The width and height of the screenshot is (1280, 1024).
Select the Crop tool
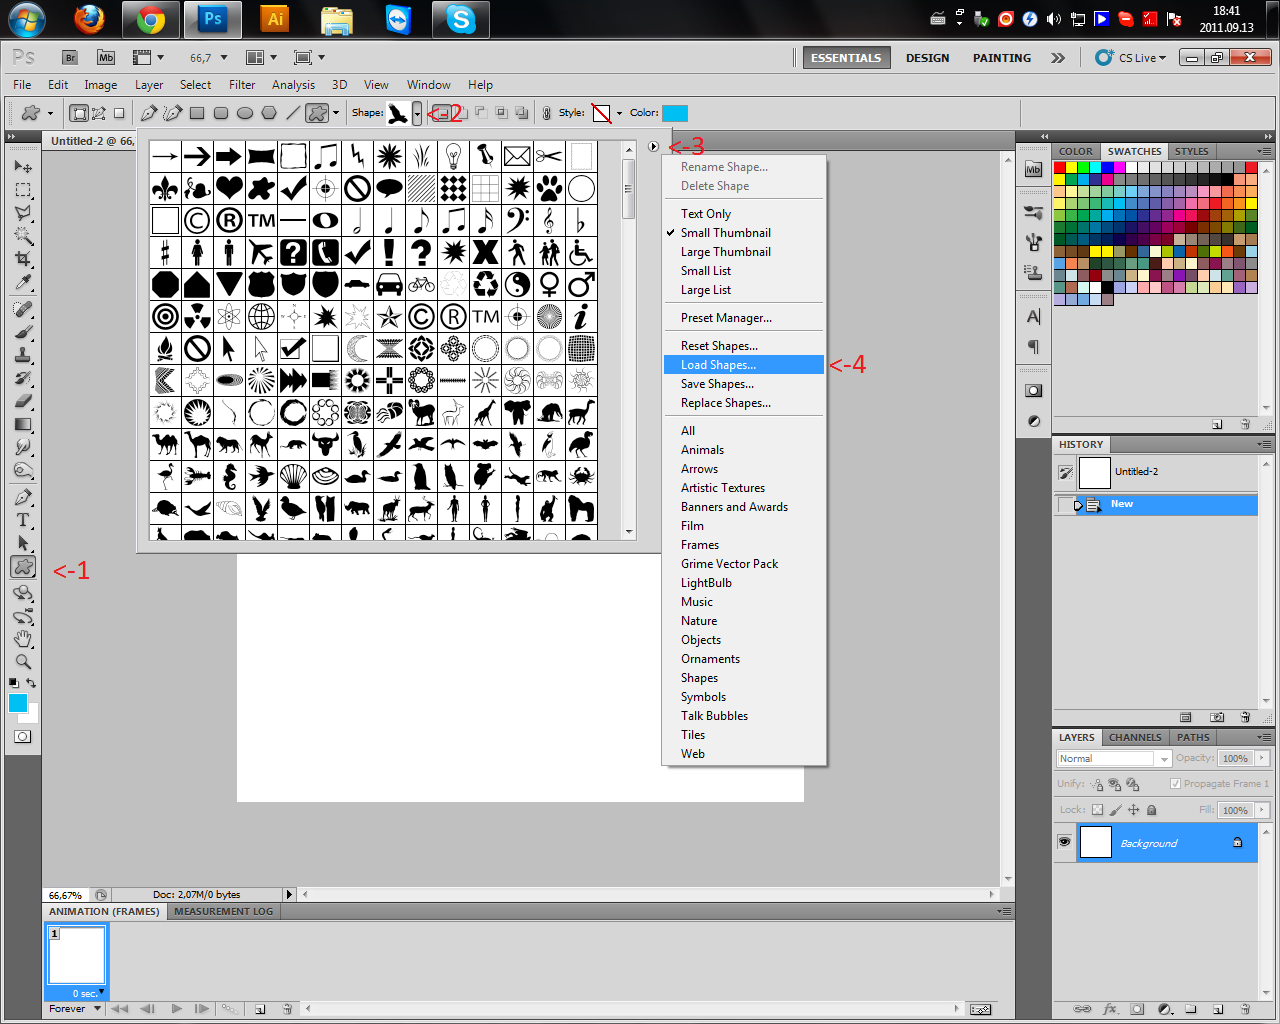click(23, 259)
